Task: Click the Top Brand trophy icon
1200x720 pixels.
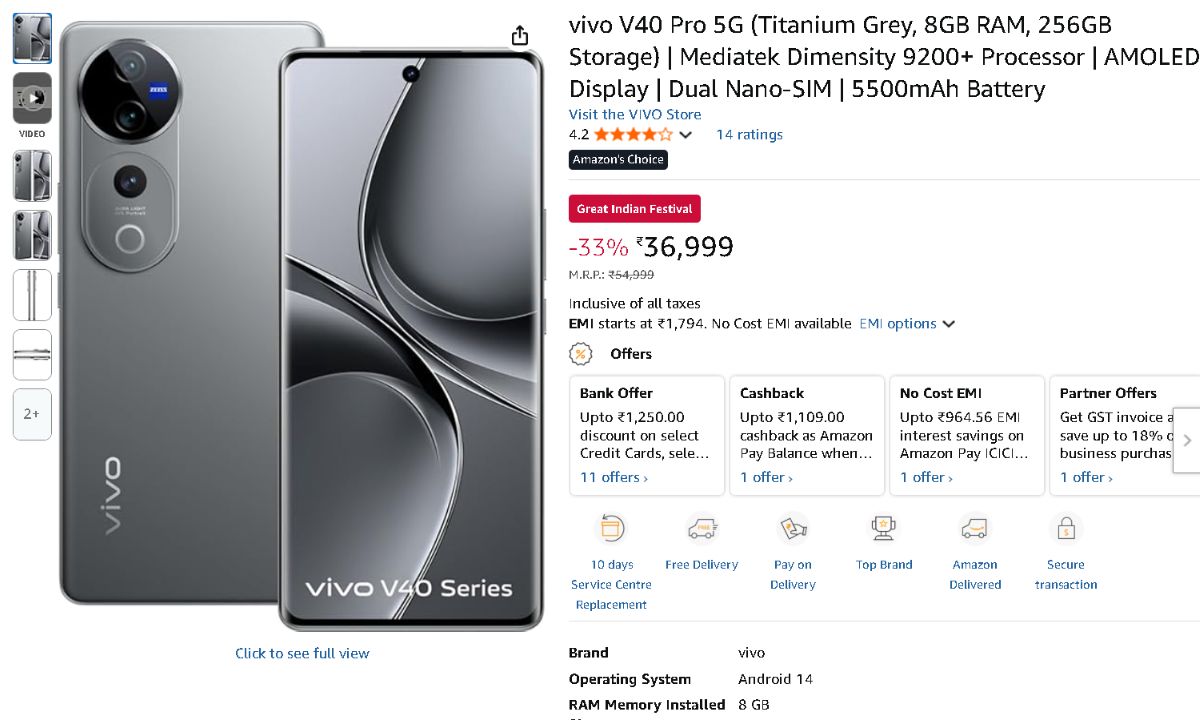Action: coord(884,528)
